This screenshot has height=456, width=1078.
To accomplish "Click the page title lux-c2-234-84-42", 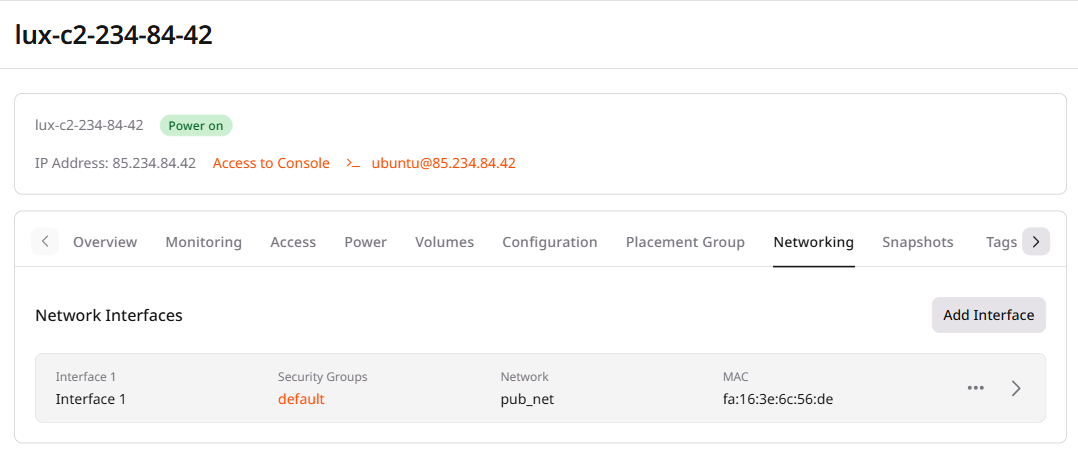I will [114, 35].
